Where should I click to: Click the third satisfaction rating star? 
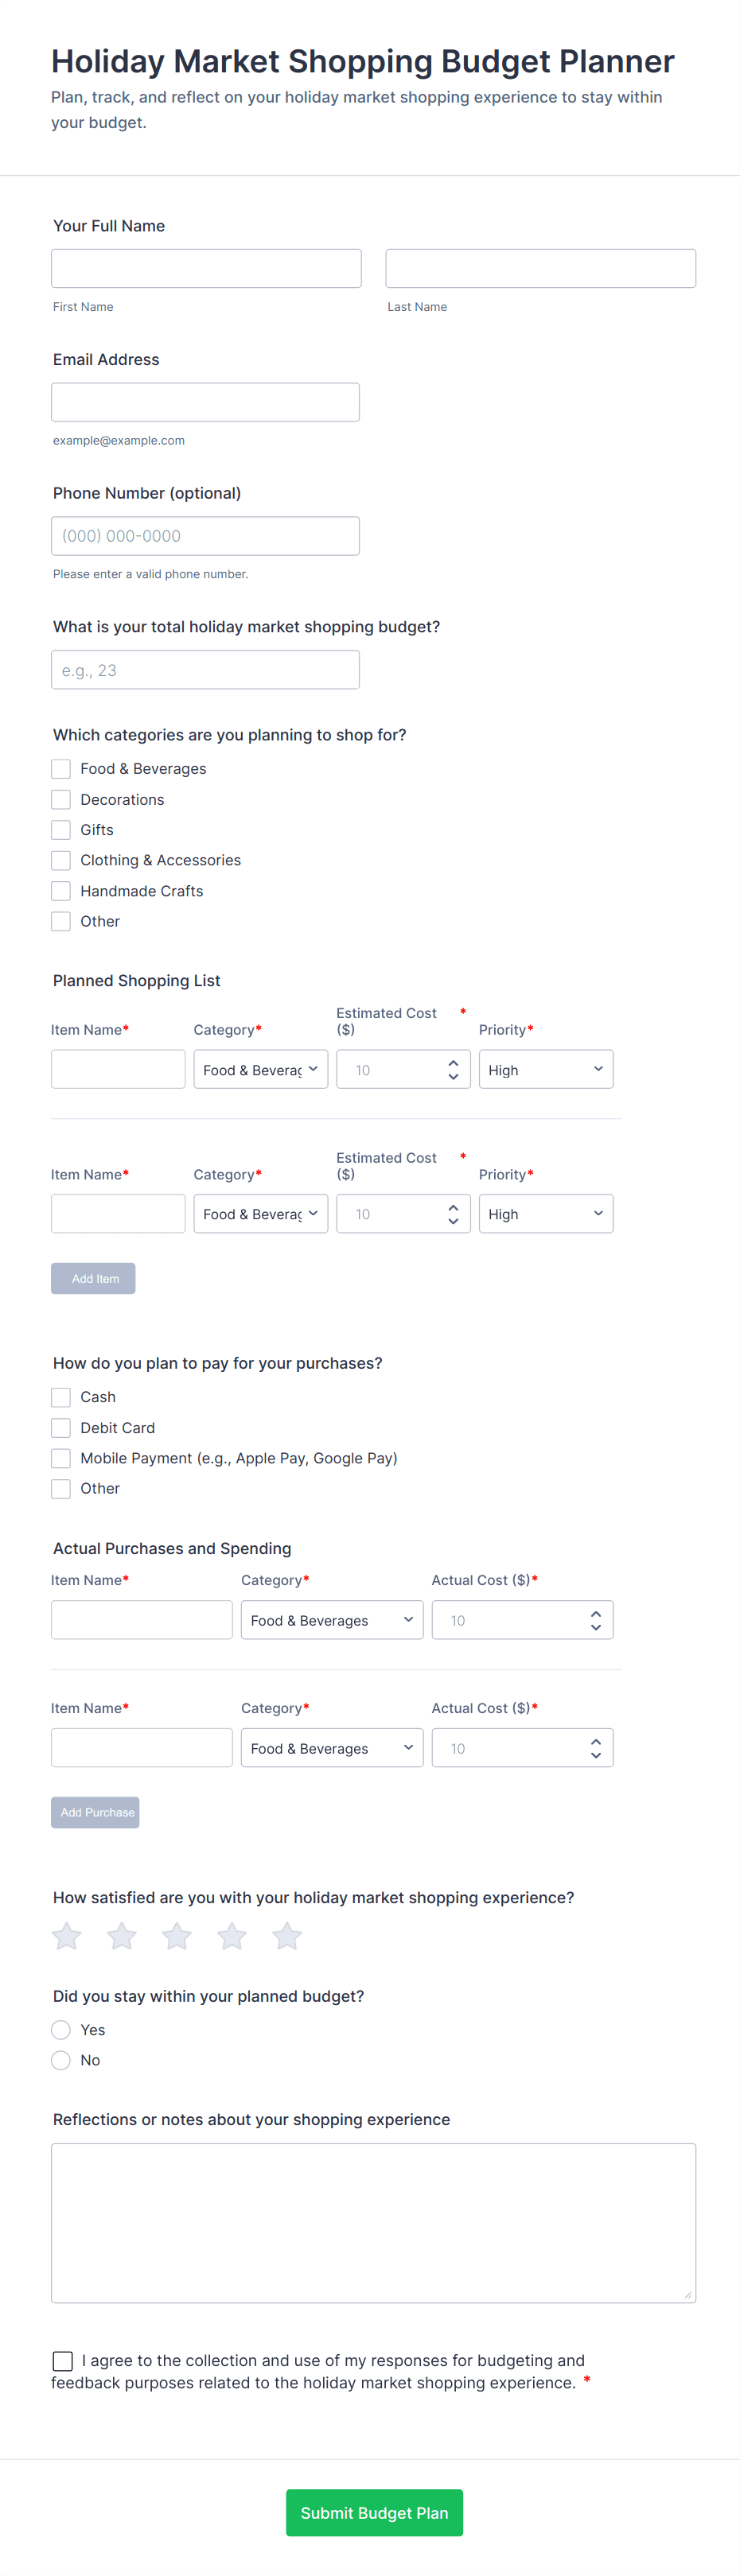click(x=177, y=1936)
